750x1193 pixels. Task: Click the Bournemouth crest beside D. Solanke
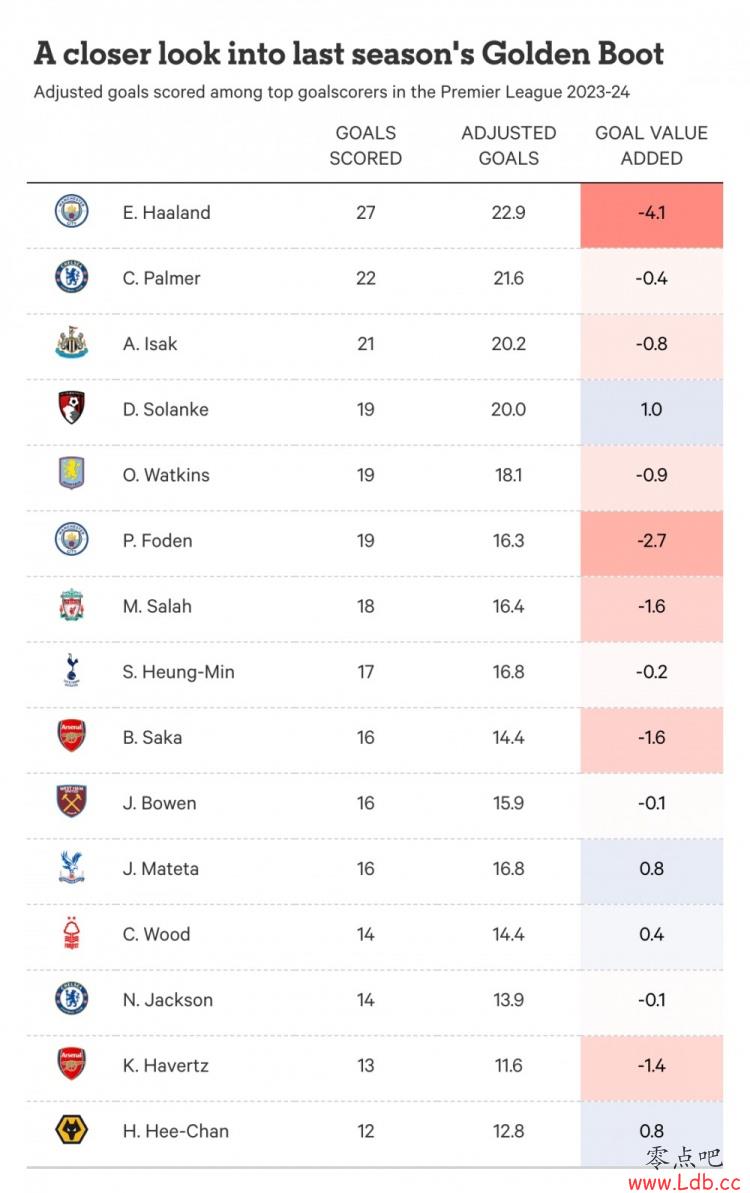pos(72,409)
